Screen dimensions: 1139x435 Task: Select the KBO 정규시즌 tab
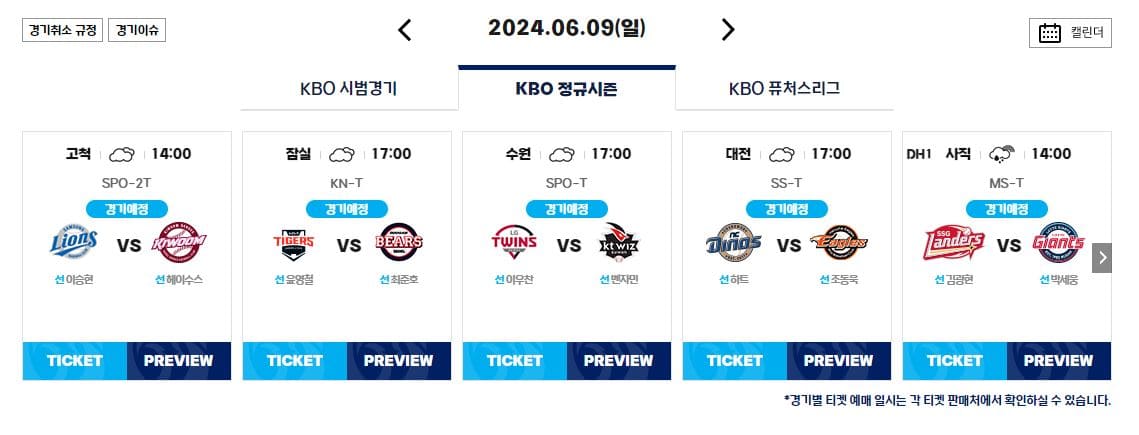click(x=567, y=88)
